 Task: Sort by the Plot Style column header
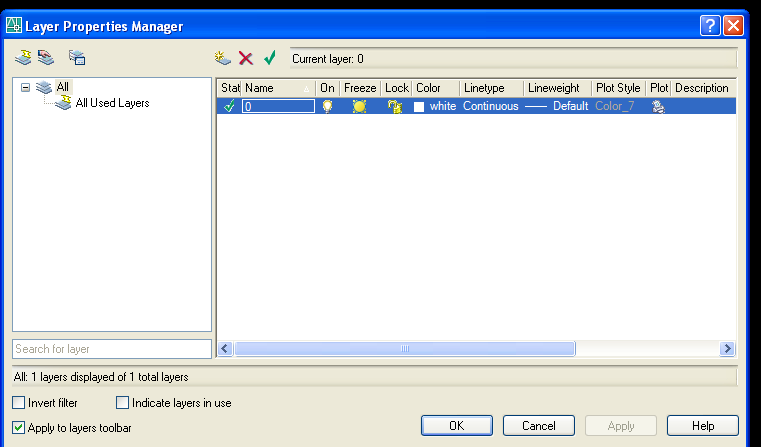tap(619, 88)
